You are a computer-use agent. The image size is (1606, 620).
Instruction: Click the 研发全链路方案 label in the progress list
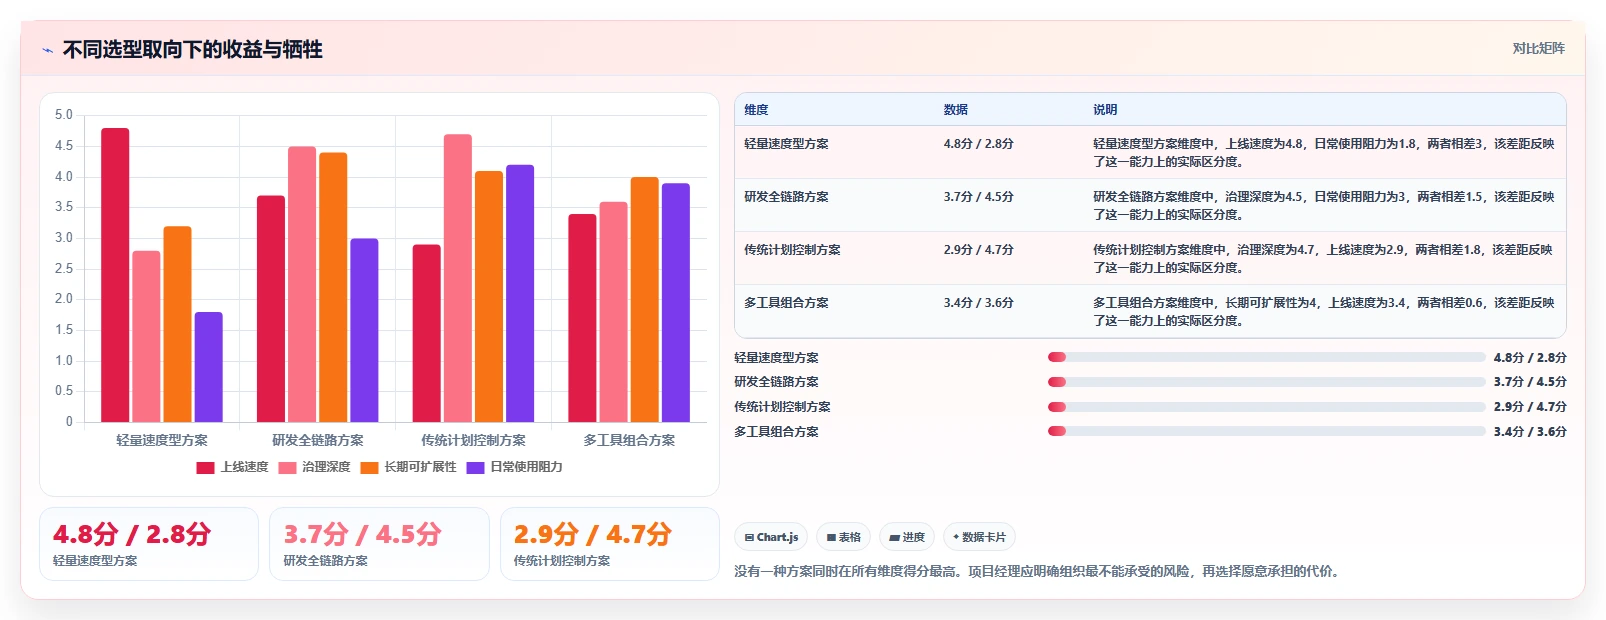coord(776,382)
